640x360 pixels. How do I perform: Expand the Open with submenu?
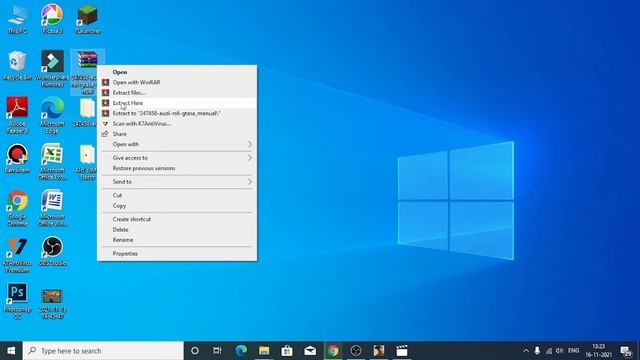[177, 144]
